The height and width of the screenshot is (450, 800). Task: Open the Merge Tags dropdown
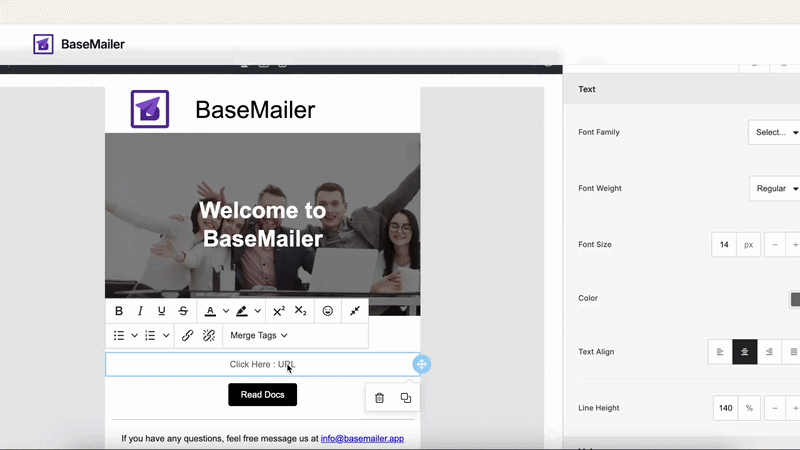click(259, 335)
